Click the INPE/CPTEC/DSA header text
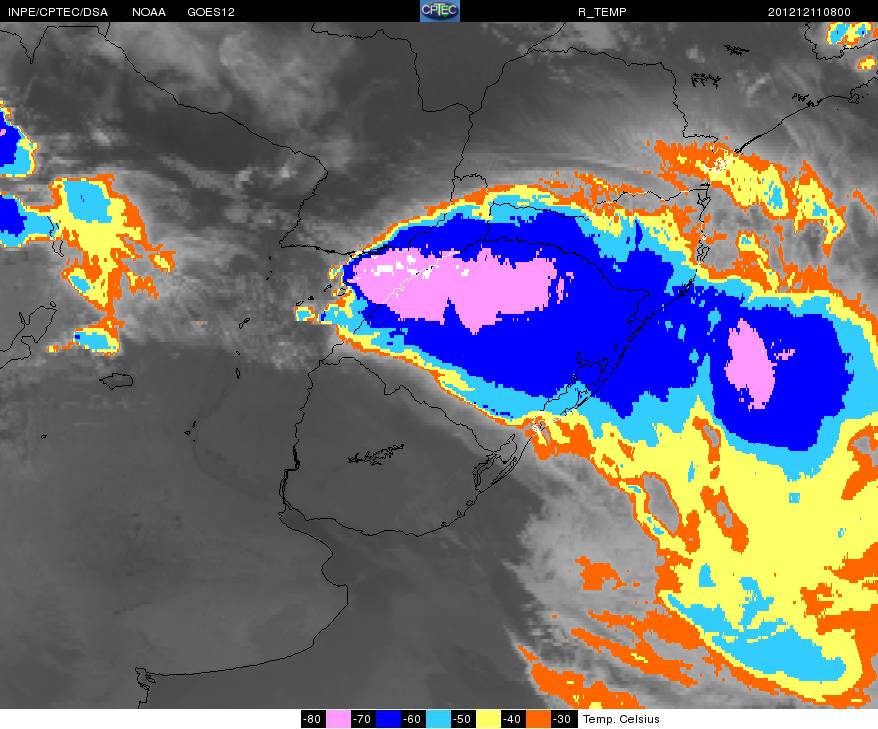 tap(58, 12)
